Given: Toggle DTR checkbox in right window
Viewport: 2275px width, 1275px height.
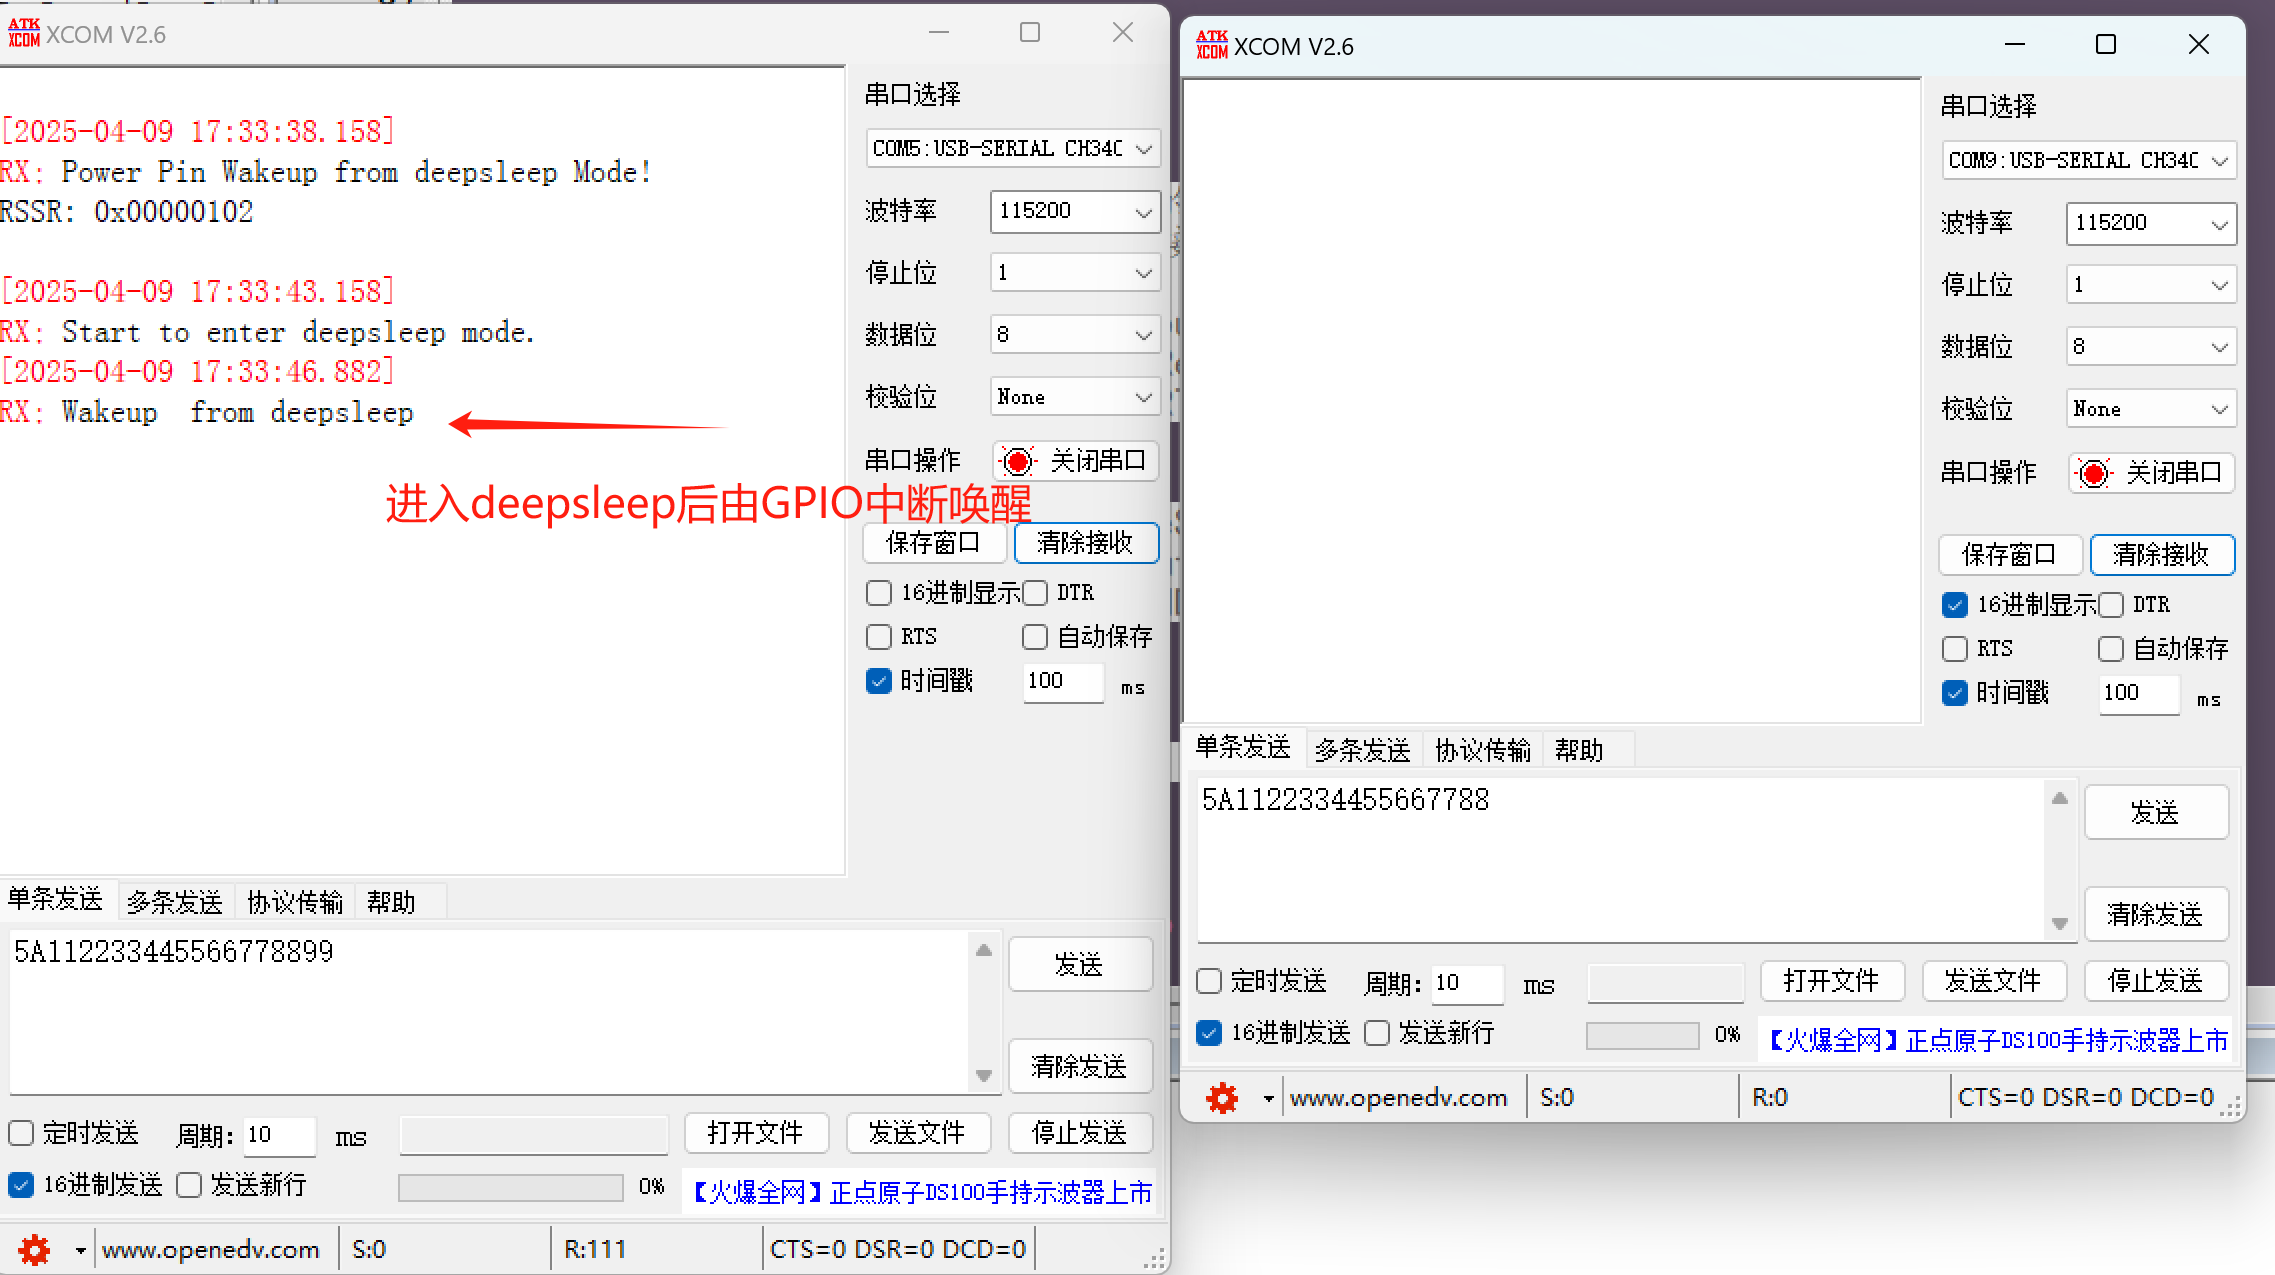Looking at the screenshot, I should (2111, 605).
